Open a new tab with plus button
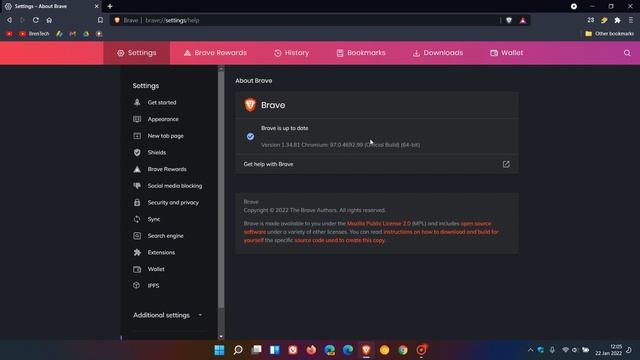This screenshot has width=640, height=360. click(x=110, y=6)
